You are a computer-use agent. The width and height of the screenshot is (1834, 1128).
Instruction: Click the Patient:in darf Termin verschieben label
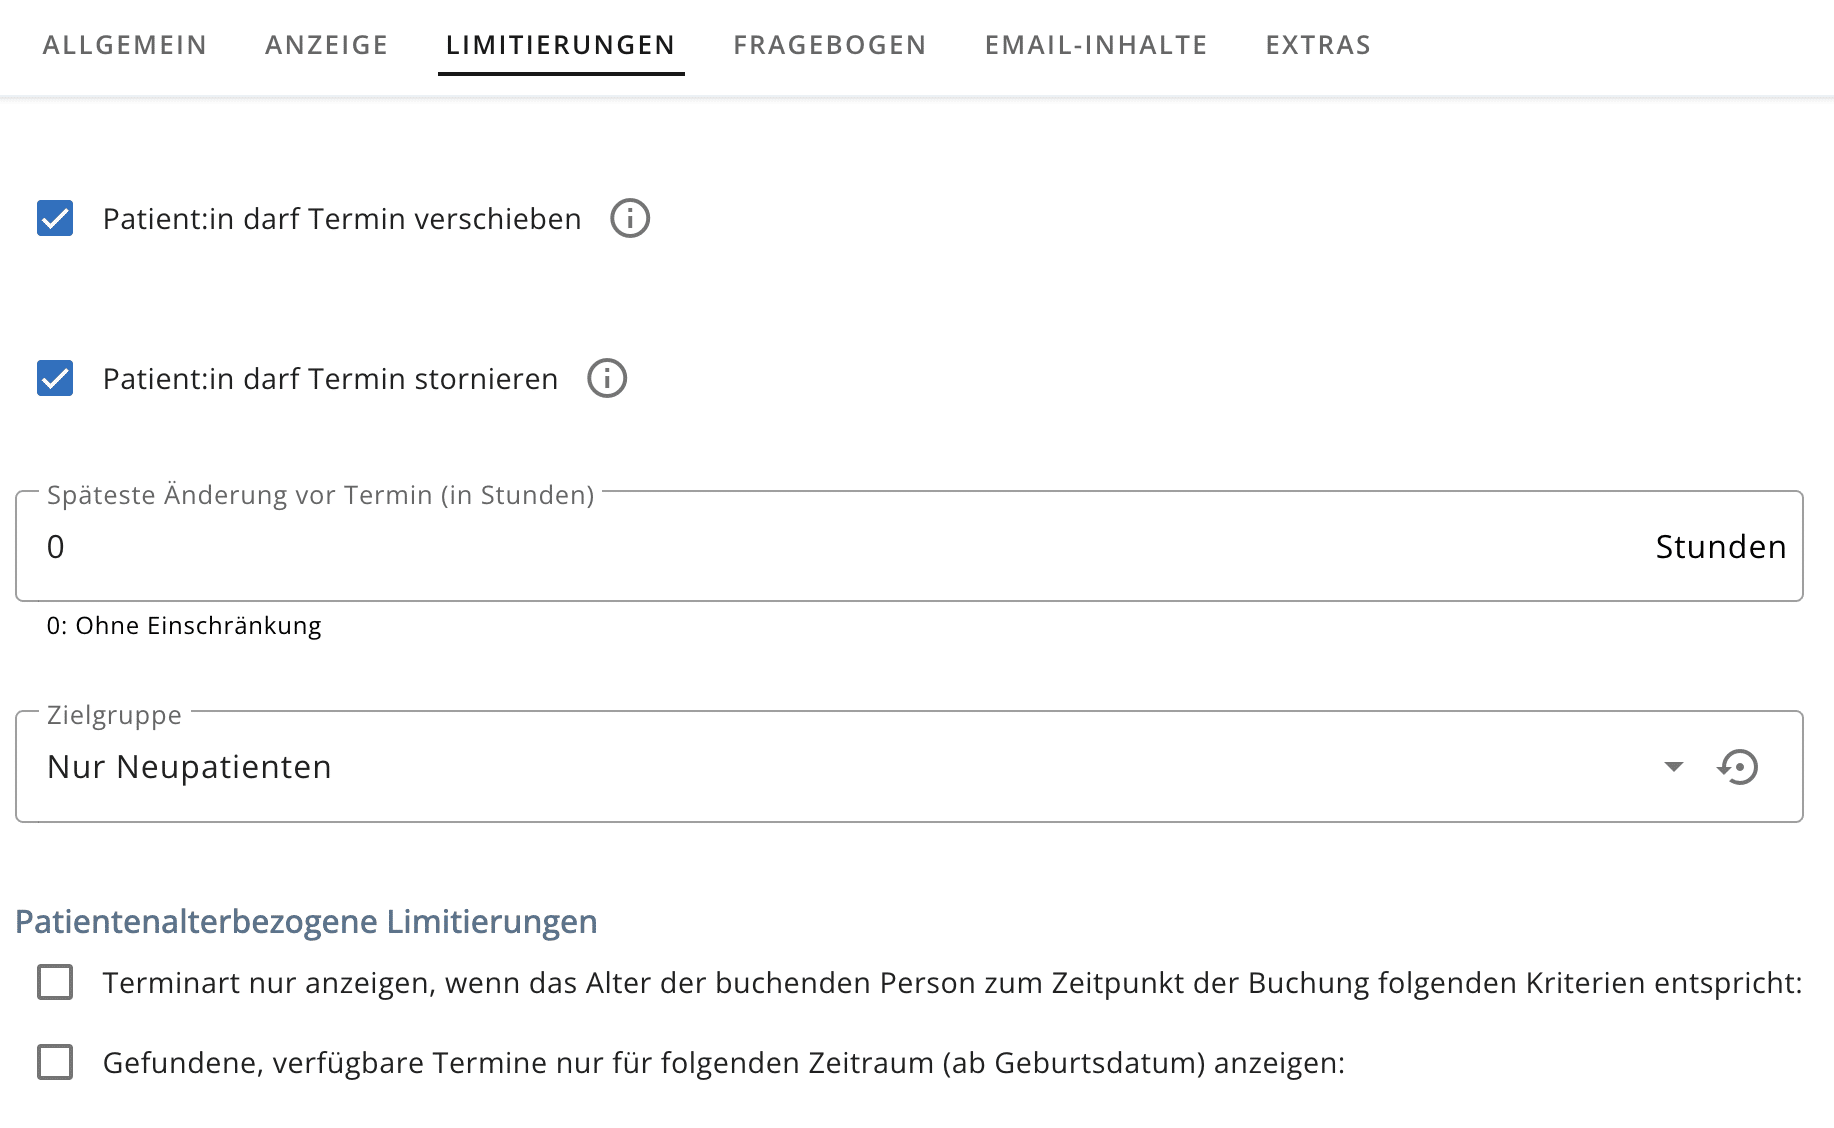click(x=342, y=219)
